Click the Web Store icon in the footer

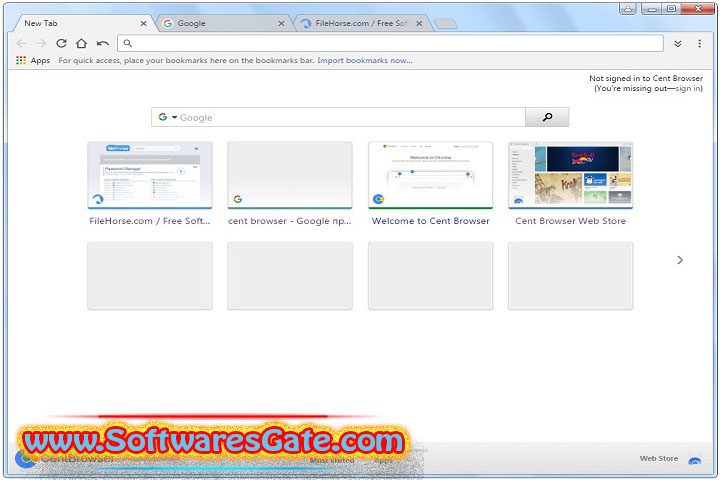pos(695,460)
